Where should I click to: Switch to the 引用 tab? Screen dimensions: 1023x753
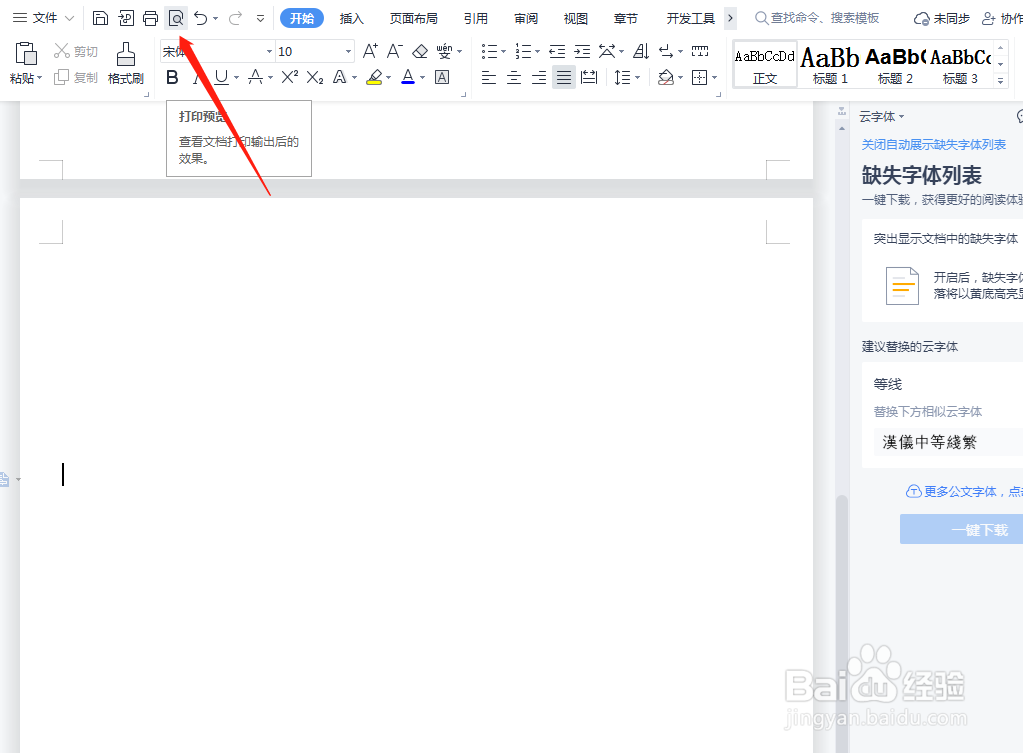[476, 18]
